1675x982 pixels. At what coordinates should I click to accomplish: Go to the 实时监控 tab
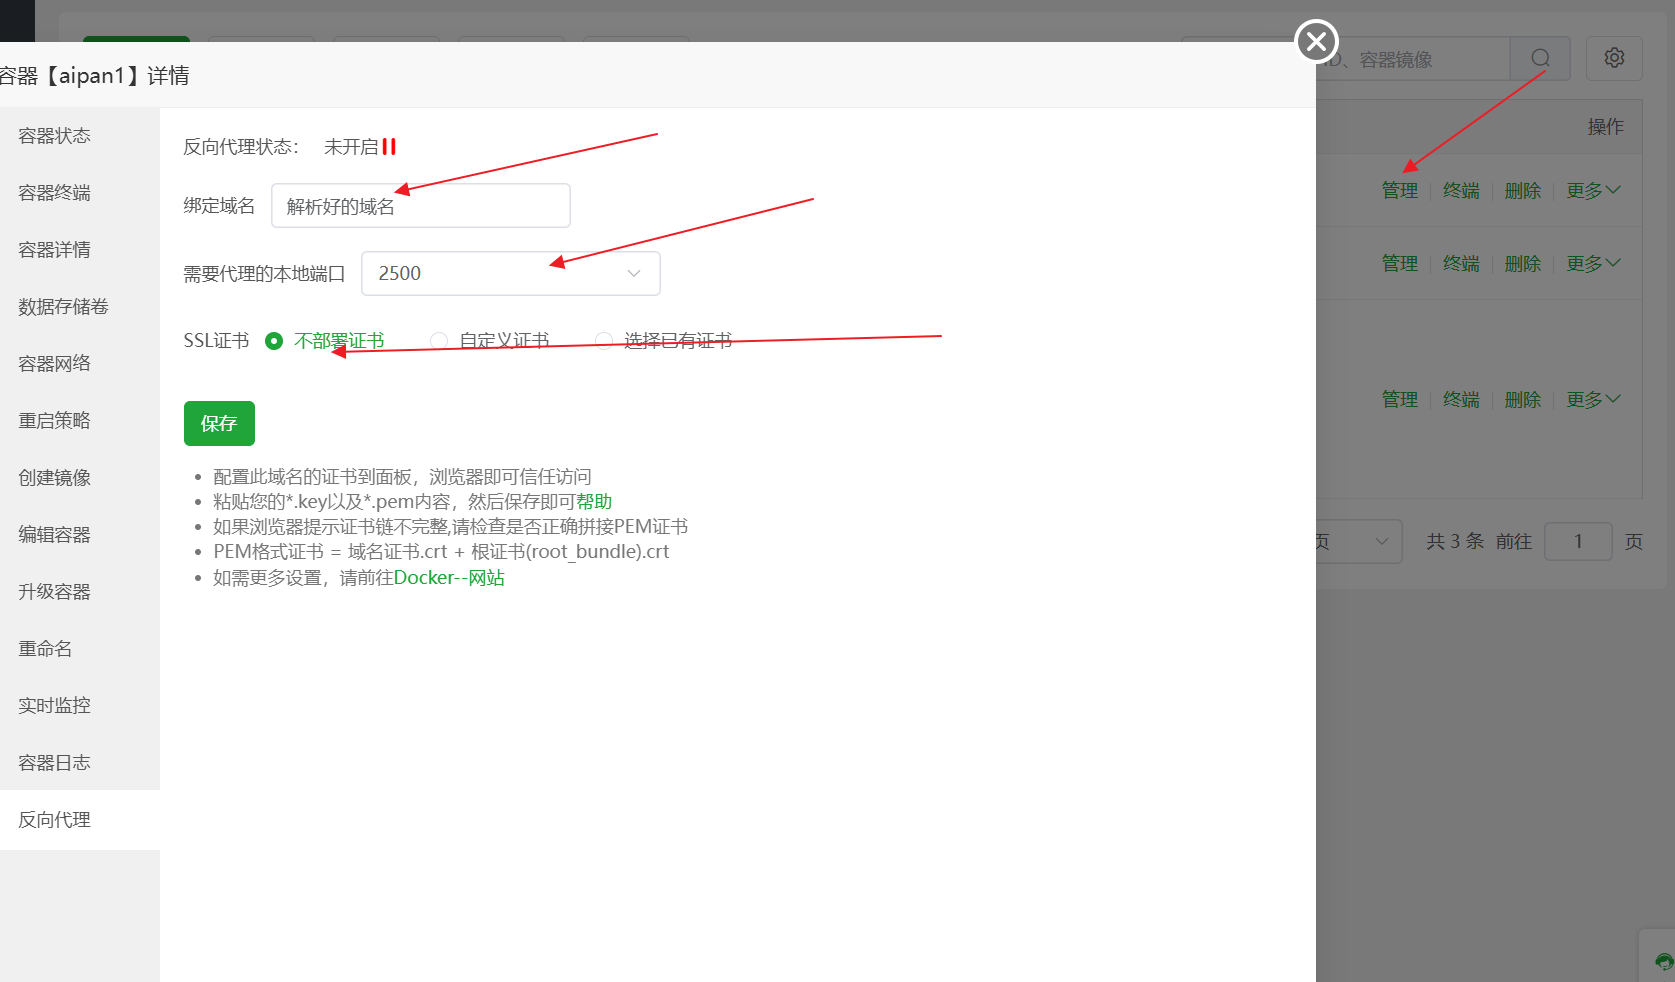pos(54,706)
